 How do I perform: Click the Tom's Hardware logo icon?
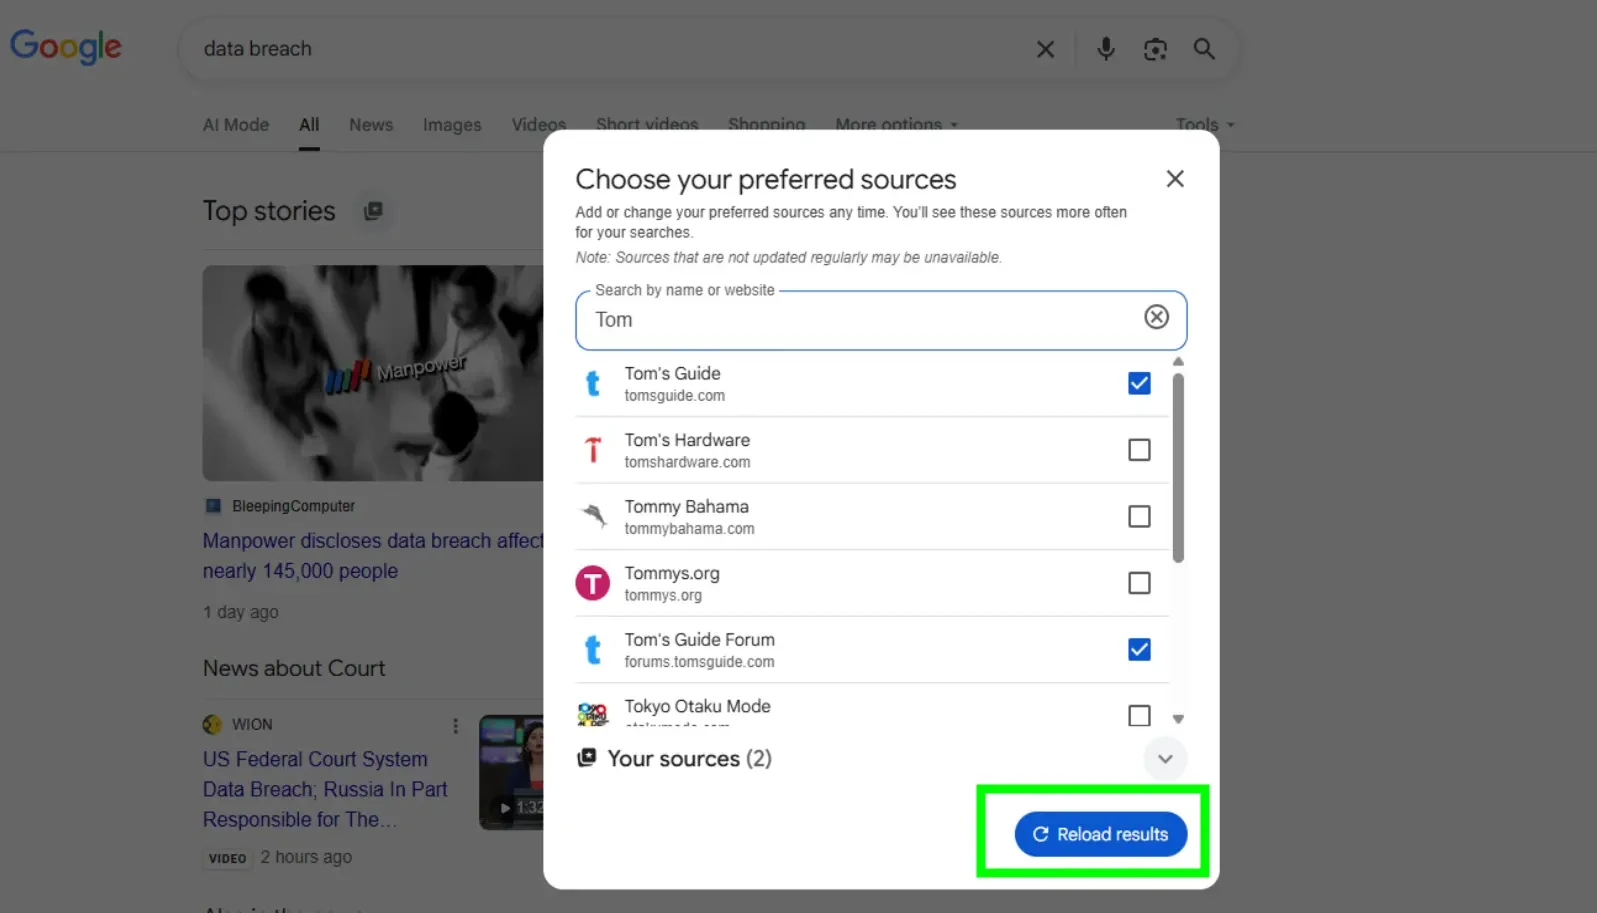click(593, 450)
